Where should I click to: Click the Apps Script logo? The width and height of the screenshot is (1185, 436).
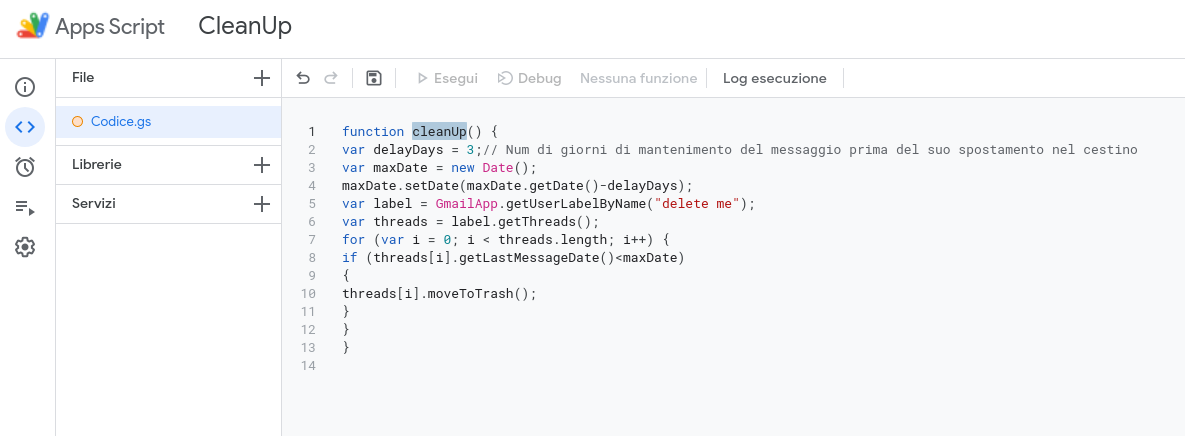tap(32, 26)
